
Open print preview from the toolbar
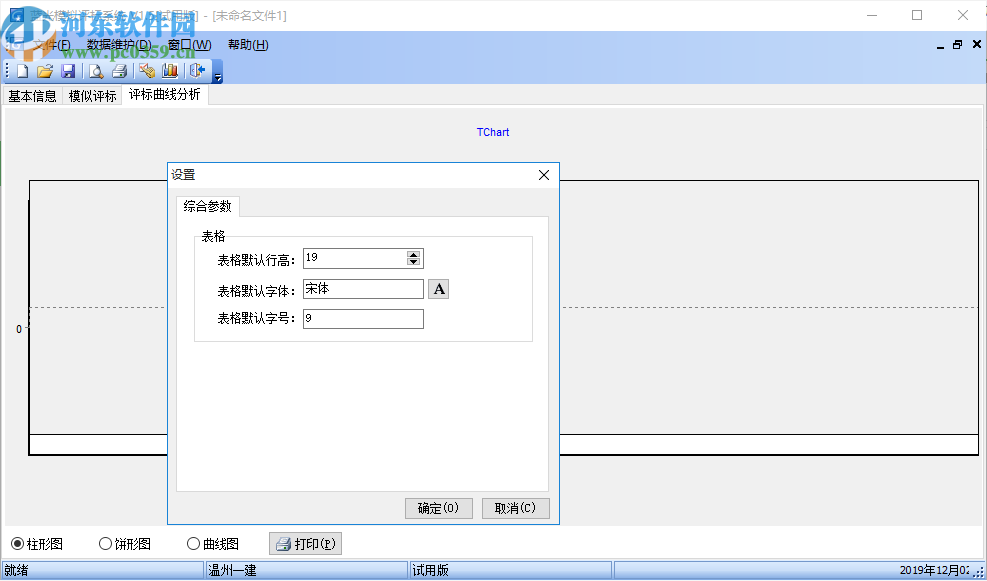(96, 70)
